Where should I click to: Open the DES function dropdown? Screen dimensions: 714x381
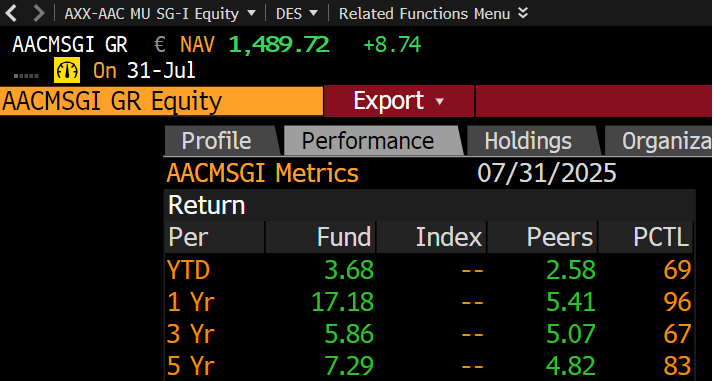click(297, 14)
